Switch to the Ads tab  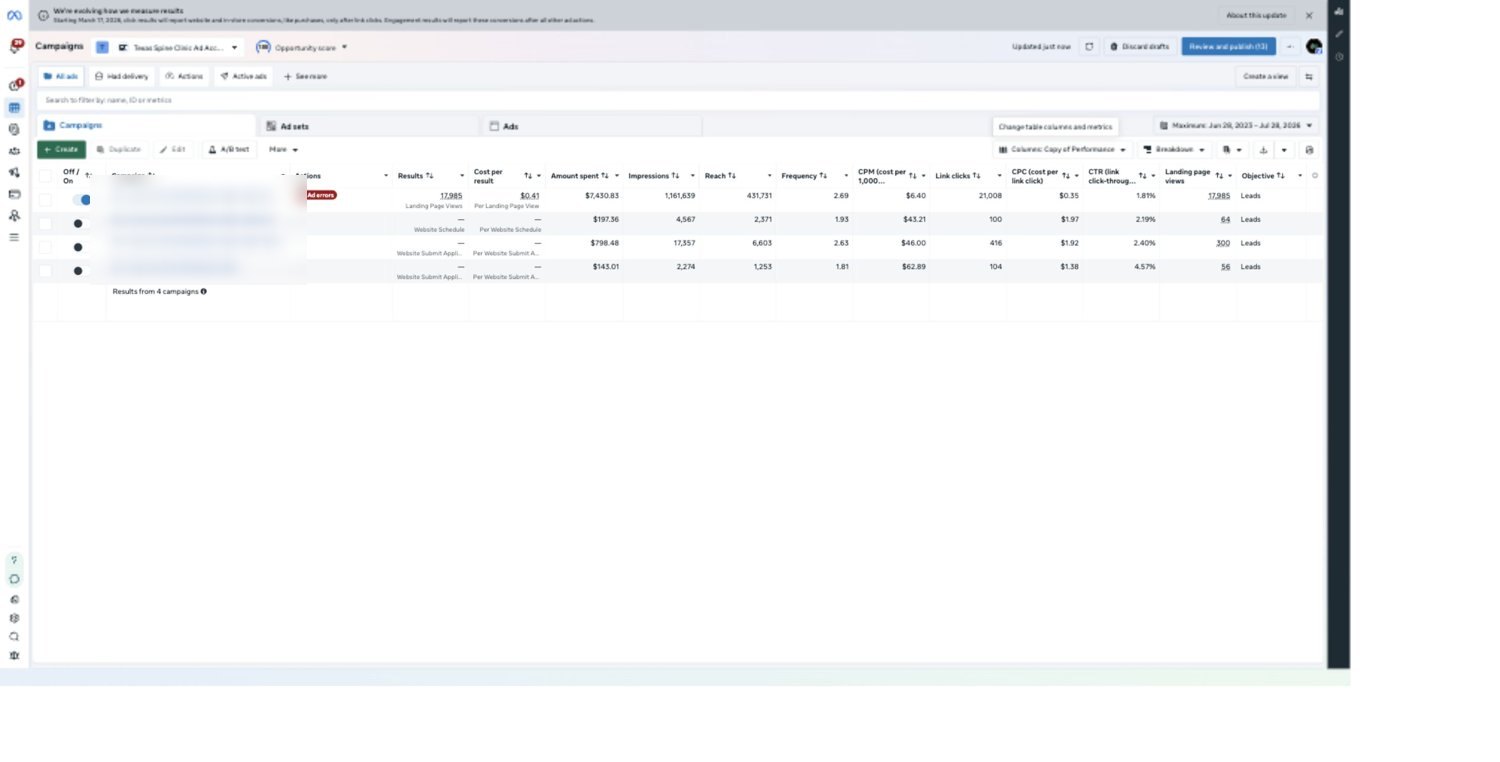[592, 126]
